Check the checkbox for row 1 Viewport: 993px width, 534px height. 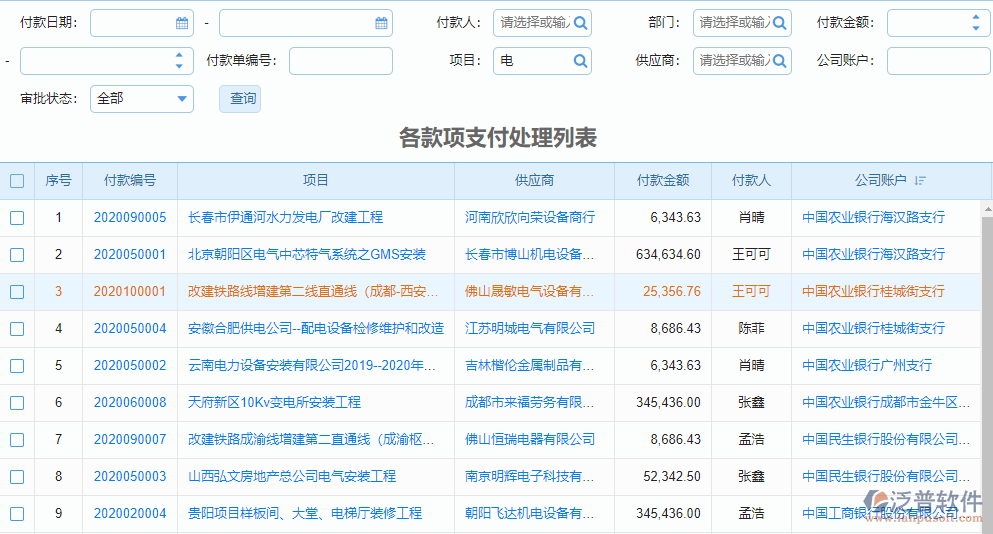17,218
